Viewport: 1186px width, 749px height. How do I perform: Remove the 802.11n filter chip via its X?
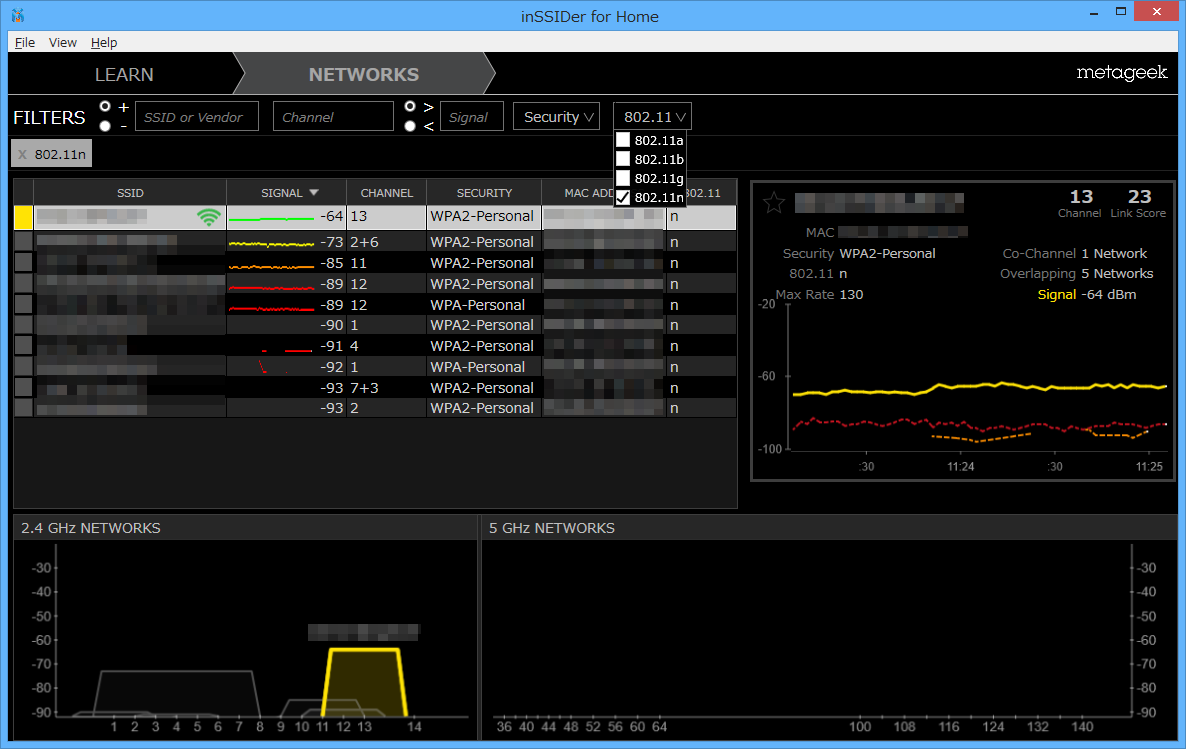[23, 154]
